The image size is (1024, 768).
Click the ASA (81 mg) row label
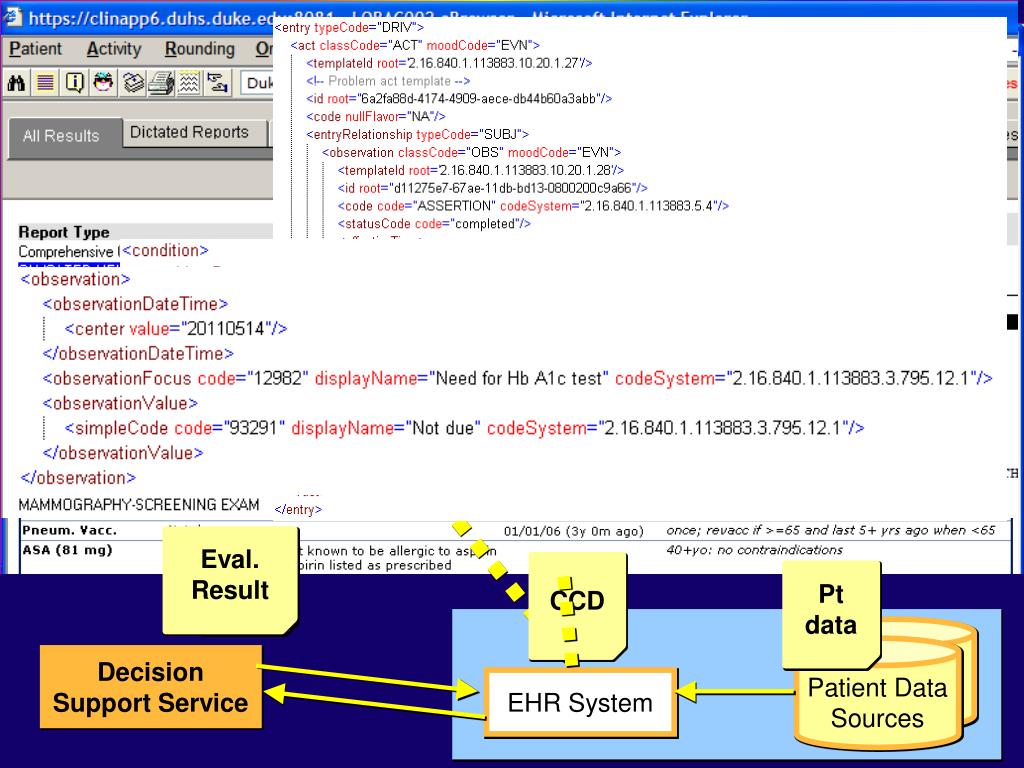pos(67,550)
